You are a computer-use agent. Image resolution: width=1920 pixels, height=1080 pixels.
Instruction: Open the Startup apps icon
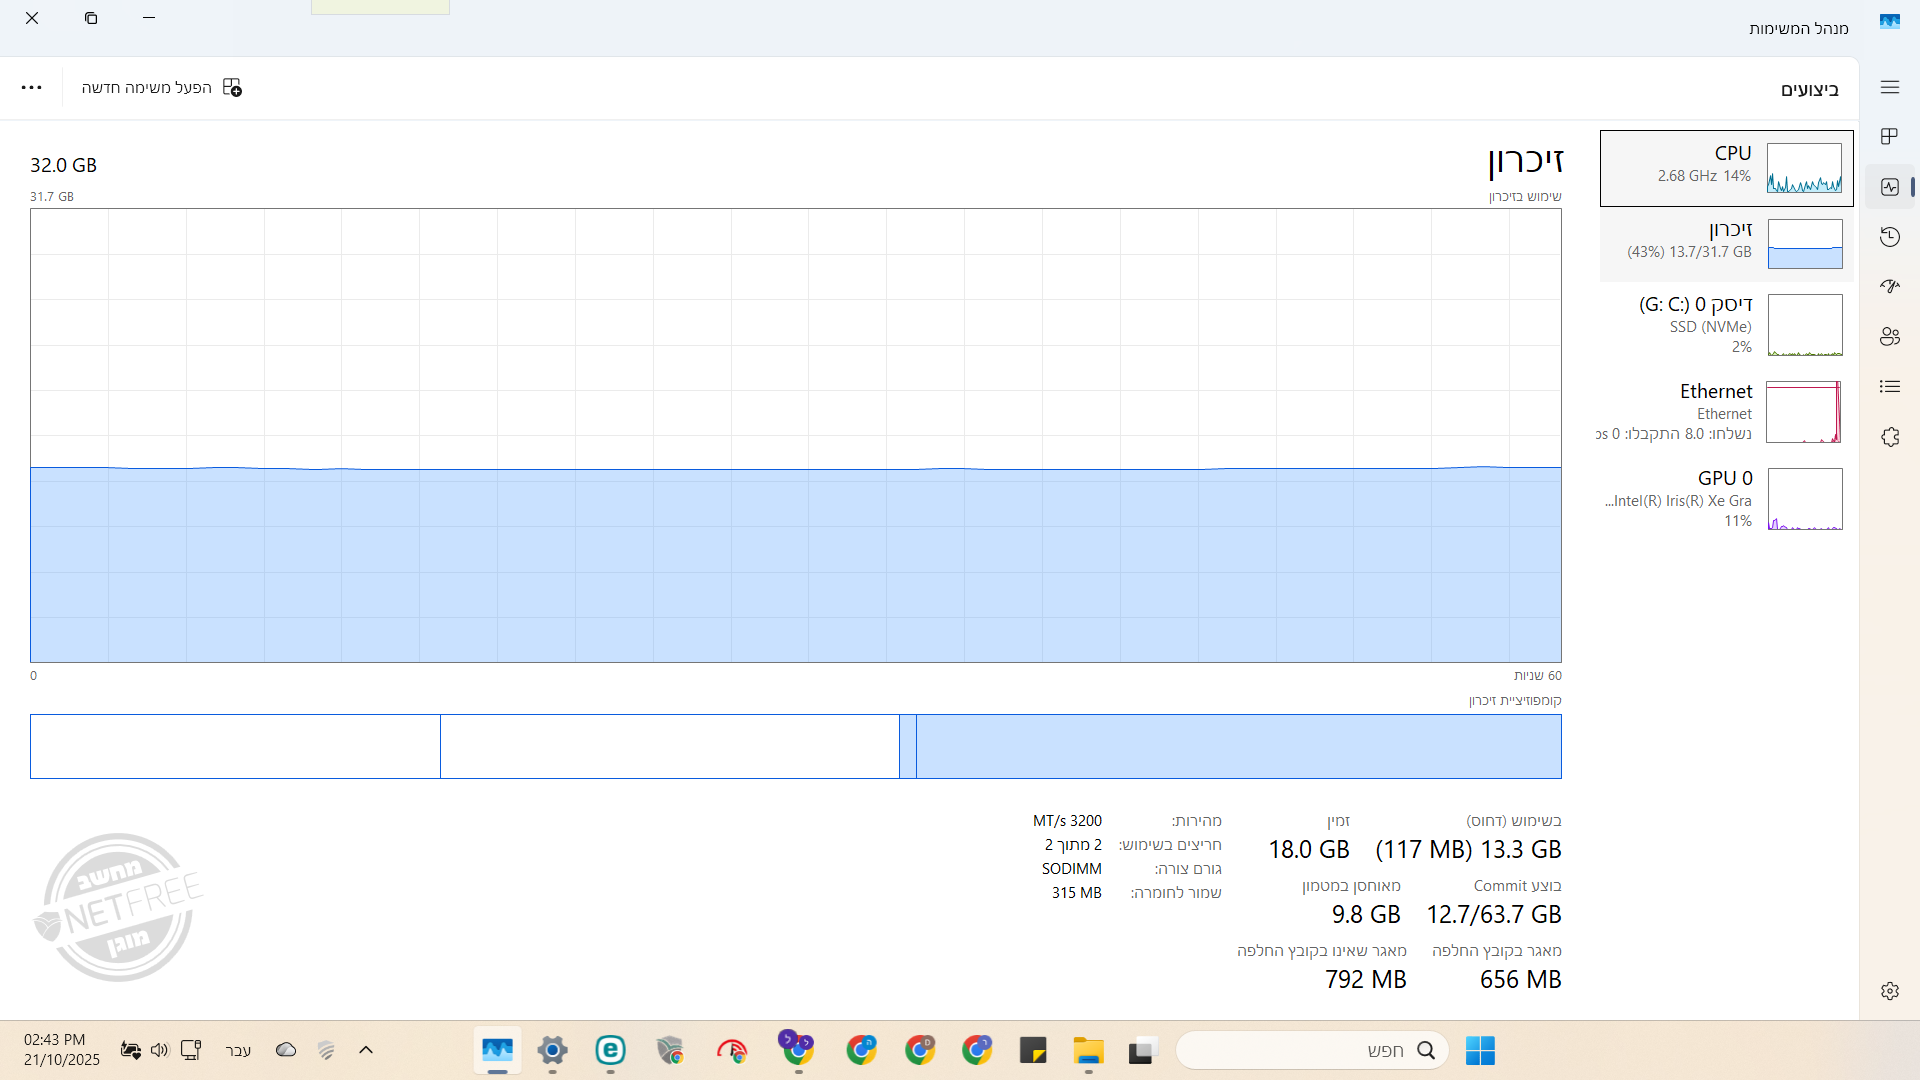coord(1889,286)
